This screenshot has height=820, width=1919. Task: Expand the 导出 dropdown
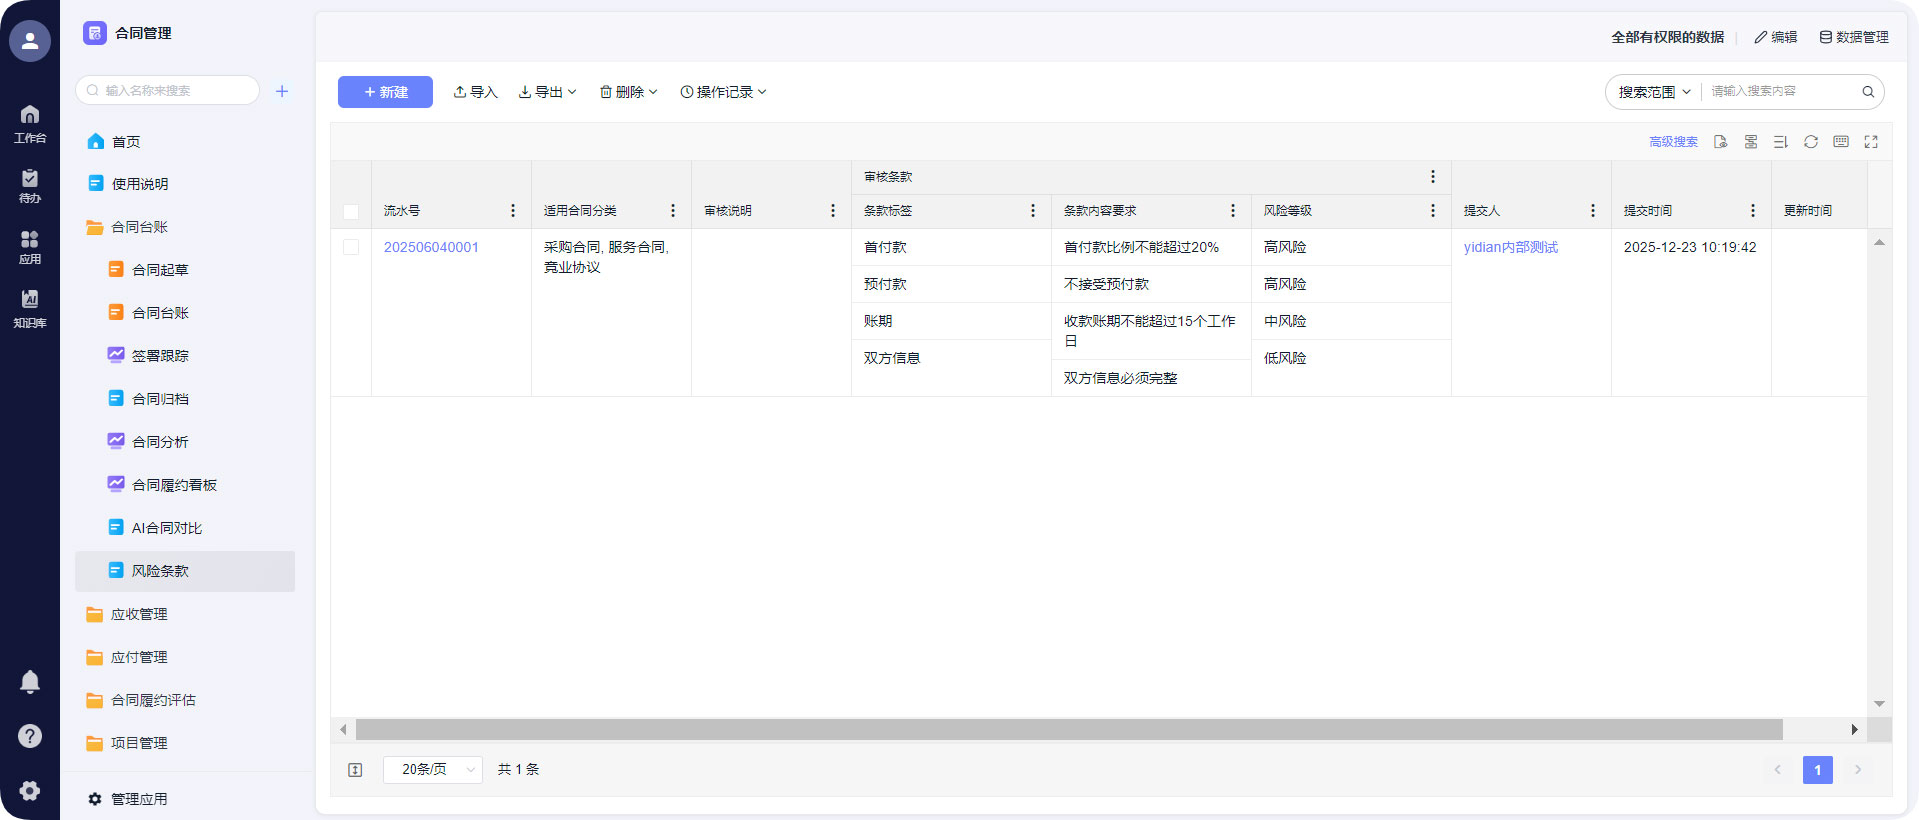(x=547, y=92)
